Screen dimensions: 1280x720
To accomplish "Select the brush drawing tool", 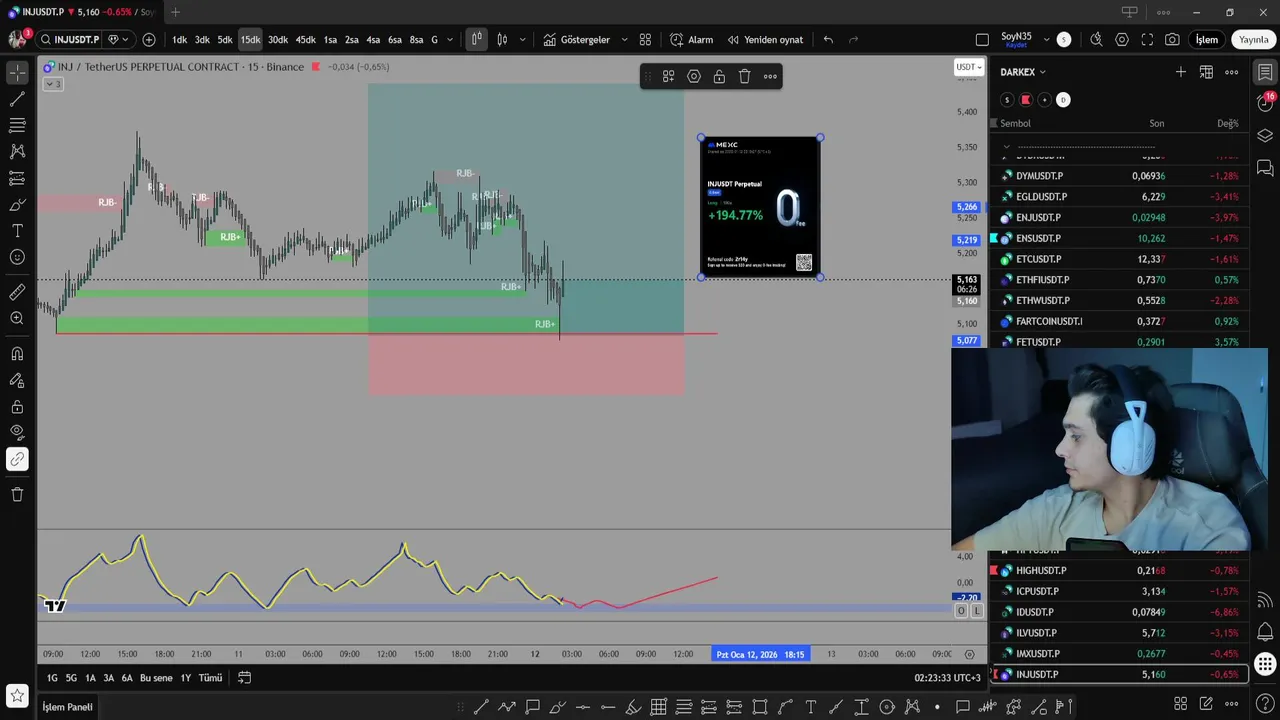I will [x=17, y=205].
